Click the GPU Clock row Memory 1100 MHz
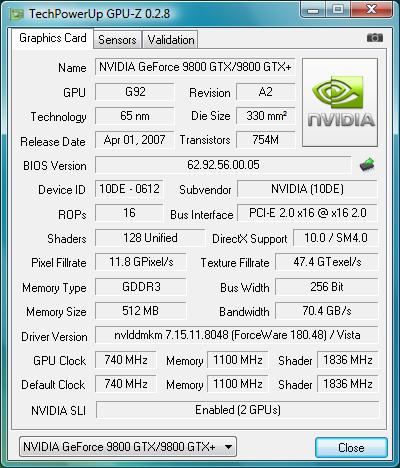Image resolution: width=400 pixels, height=468 pixels. coord(237,360)
